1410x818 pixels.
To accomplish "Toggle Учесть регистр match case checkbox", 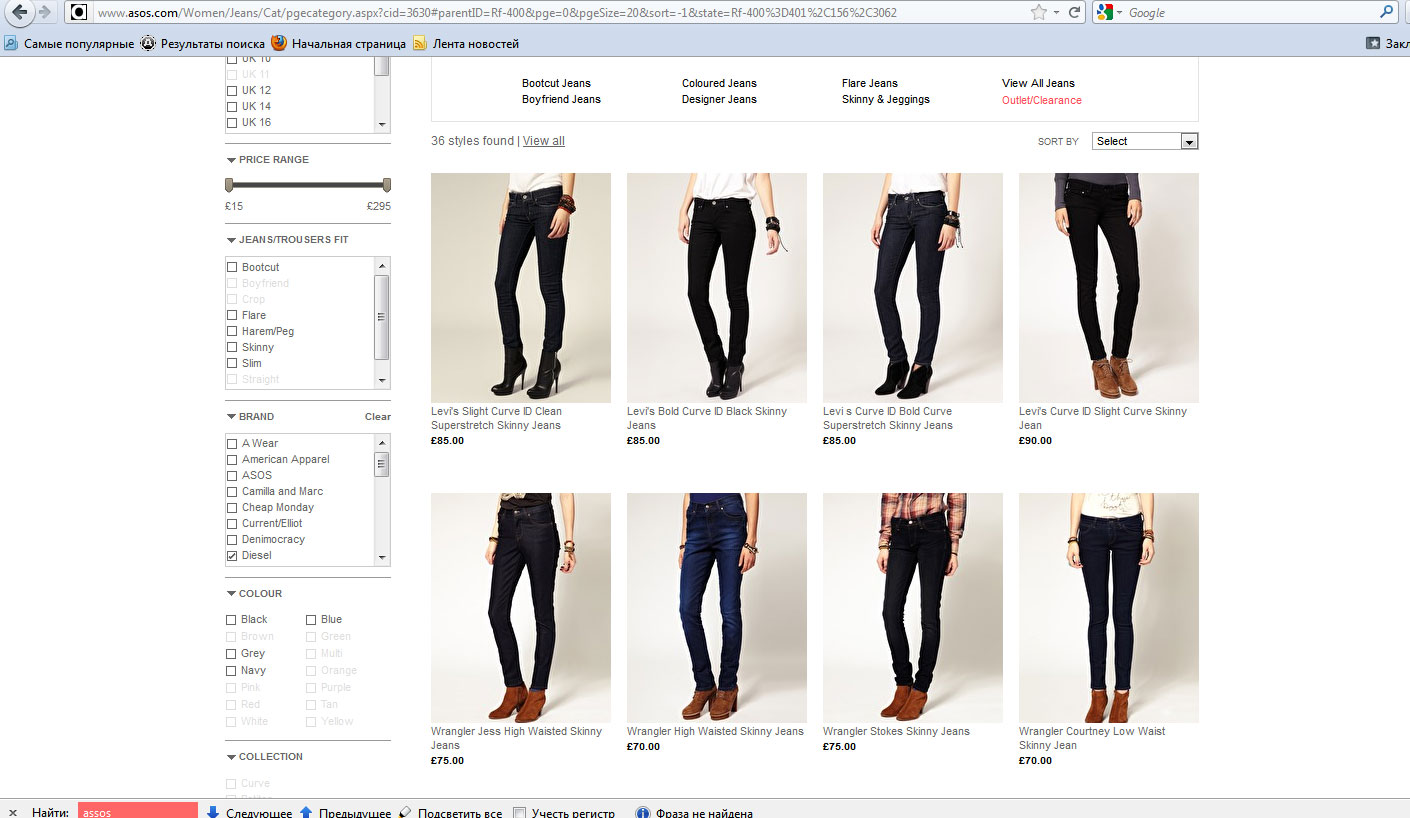I will coord(519,812).
